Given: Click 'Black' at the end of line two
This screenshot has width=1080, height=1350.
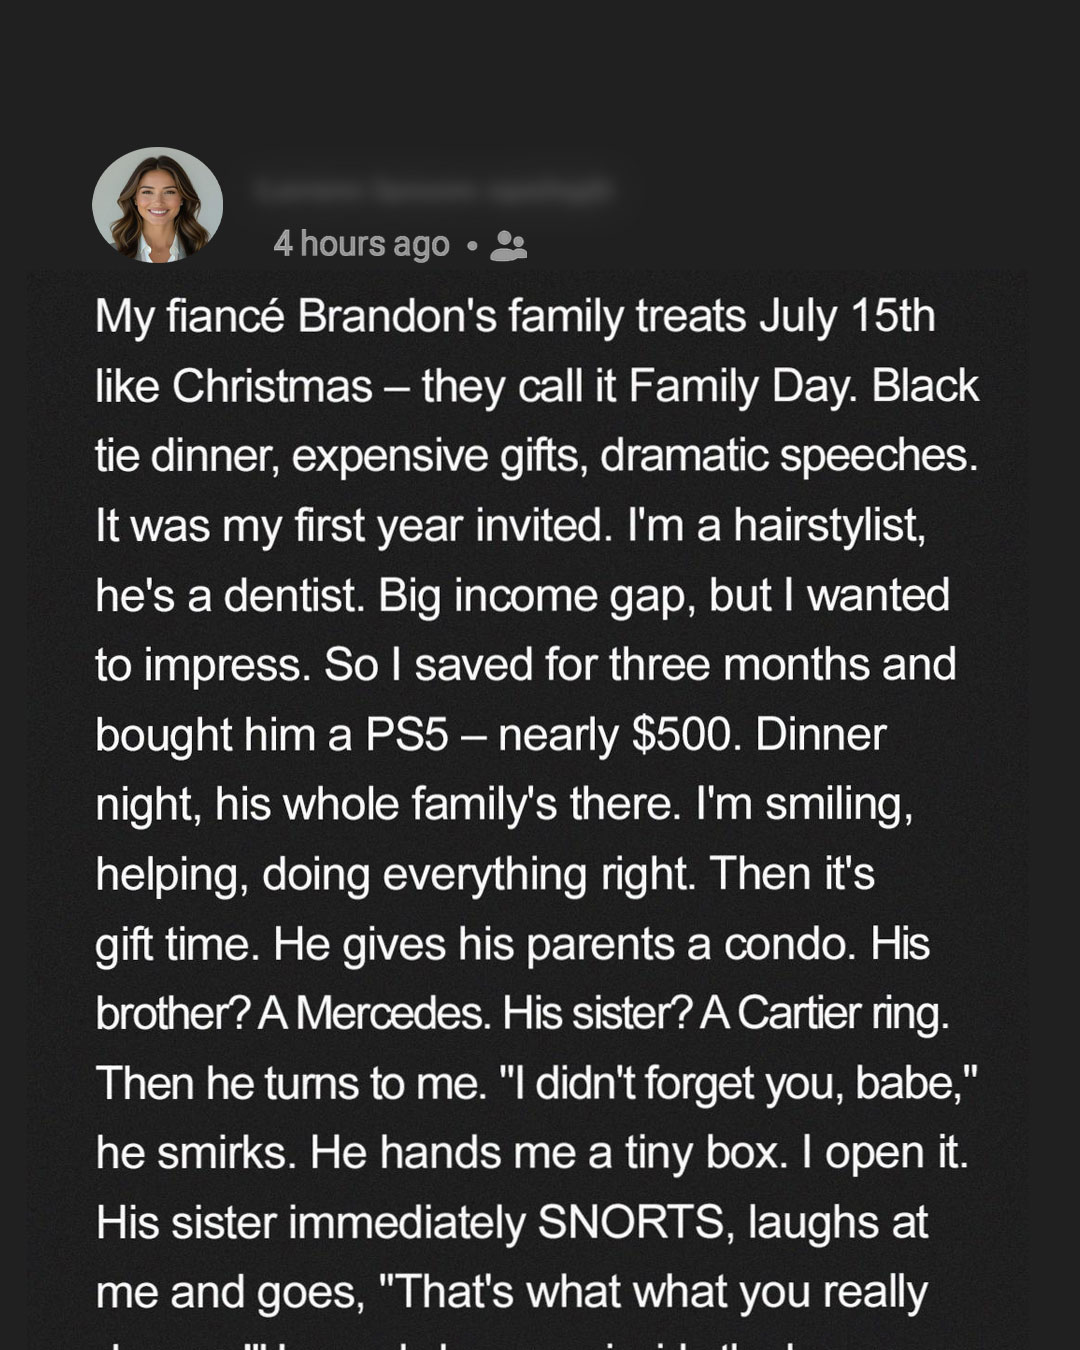Looking at the screenshot, I should point(925,387).
